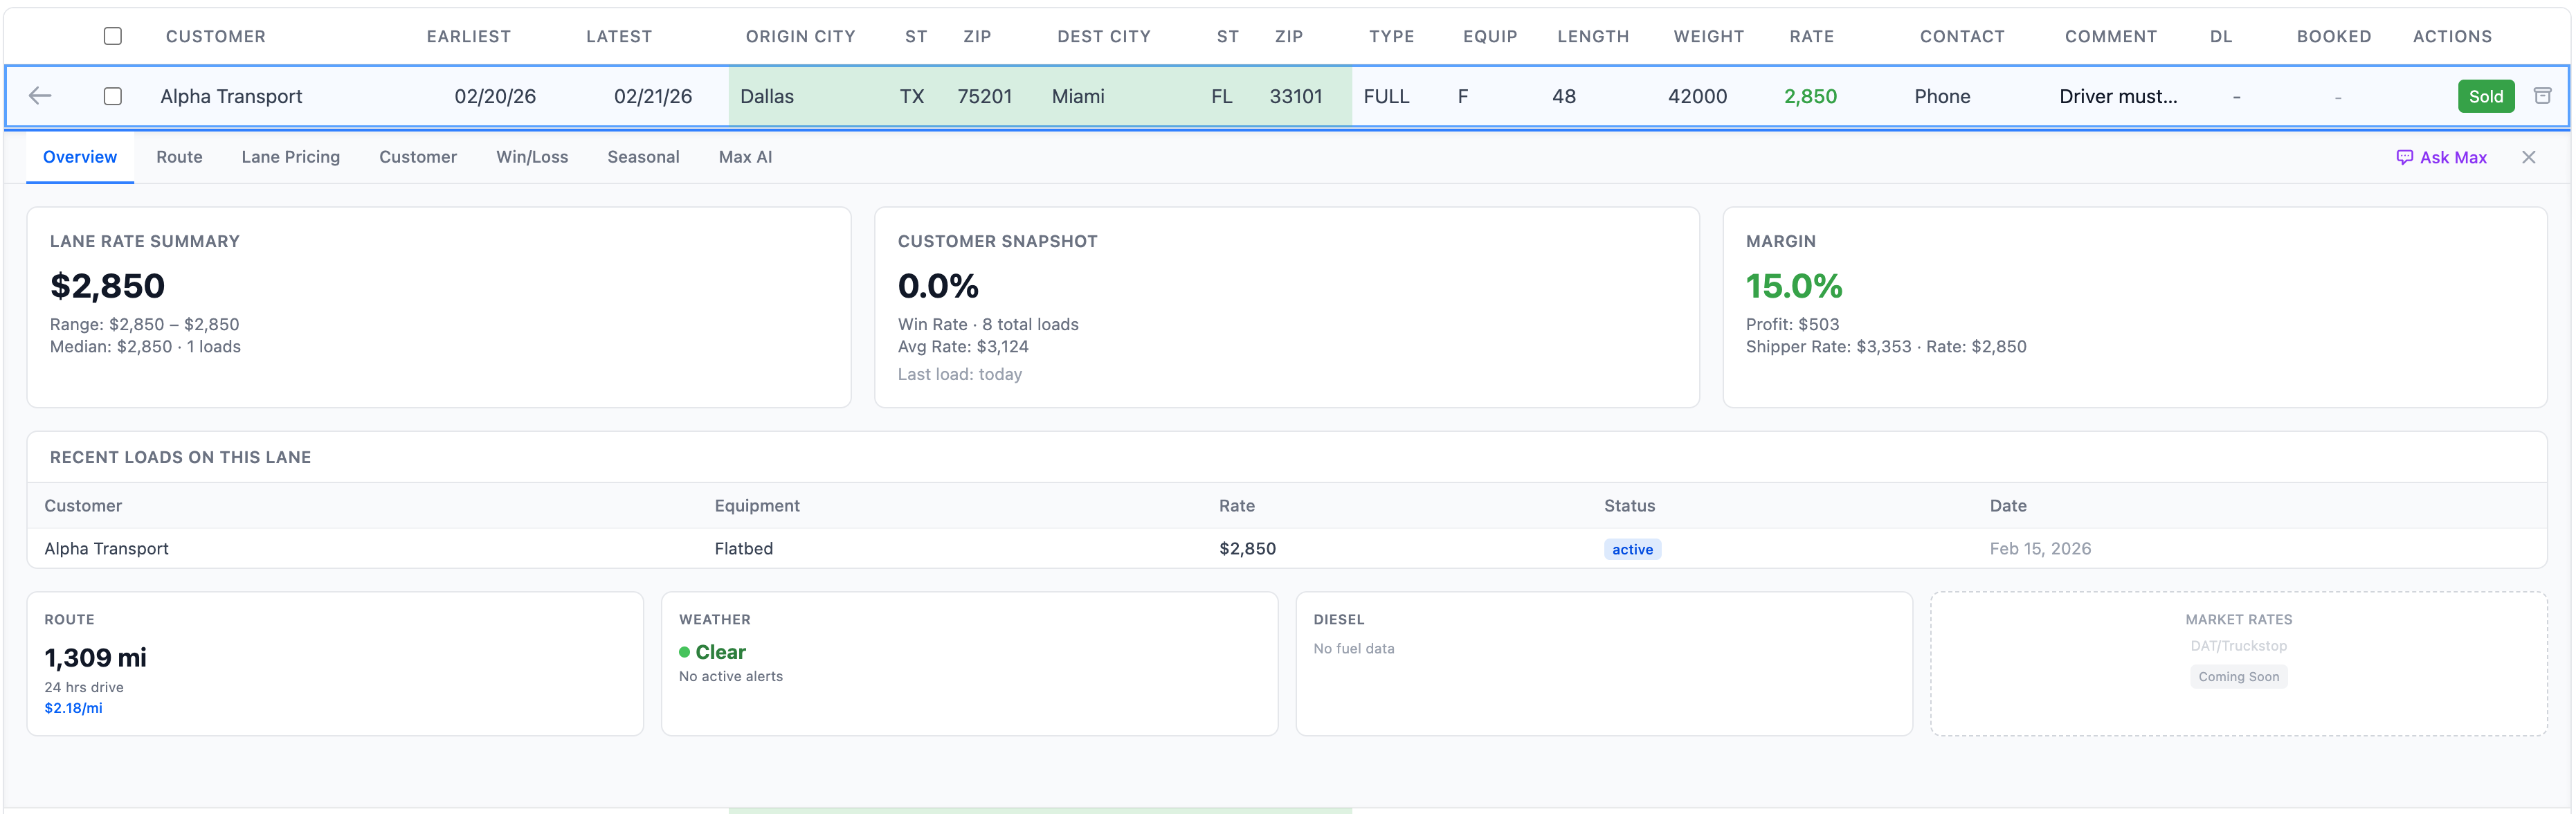Click the Coming Soon badge under Market Rates
Viewport: 2576px width, 814px height.
(2238, 676)
